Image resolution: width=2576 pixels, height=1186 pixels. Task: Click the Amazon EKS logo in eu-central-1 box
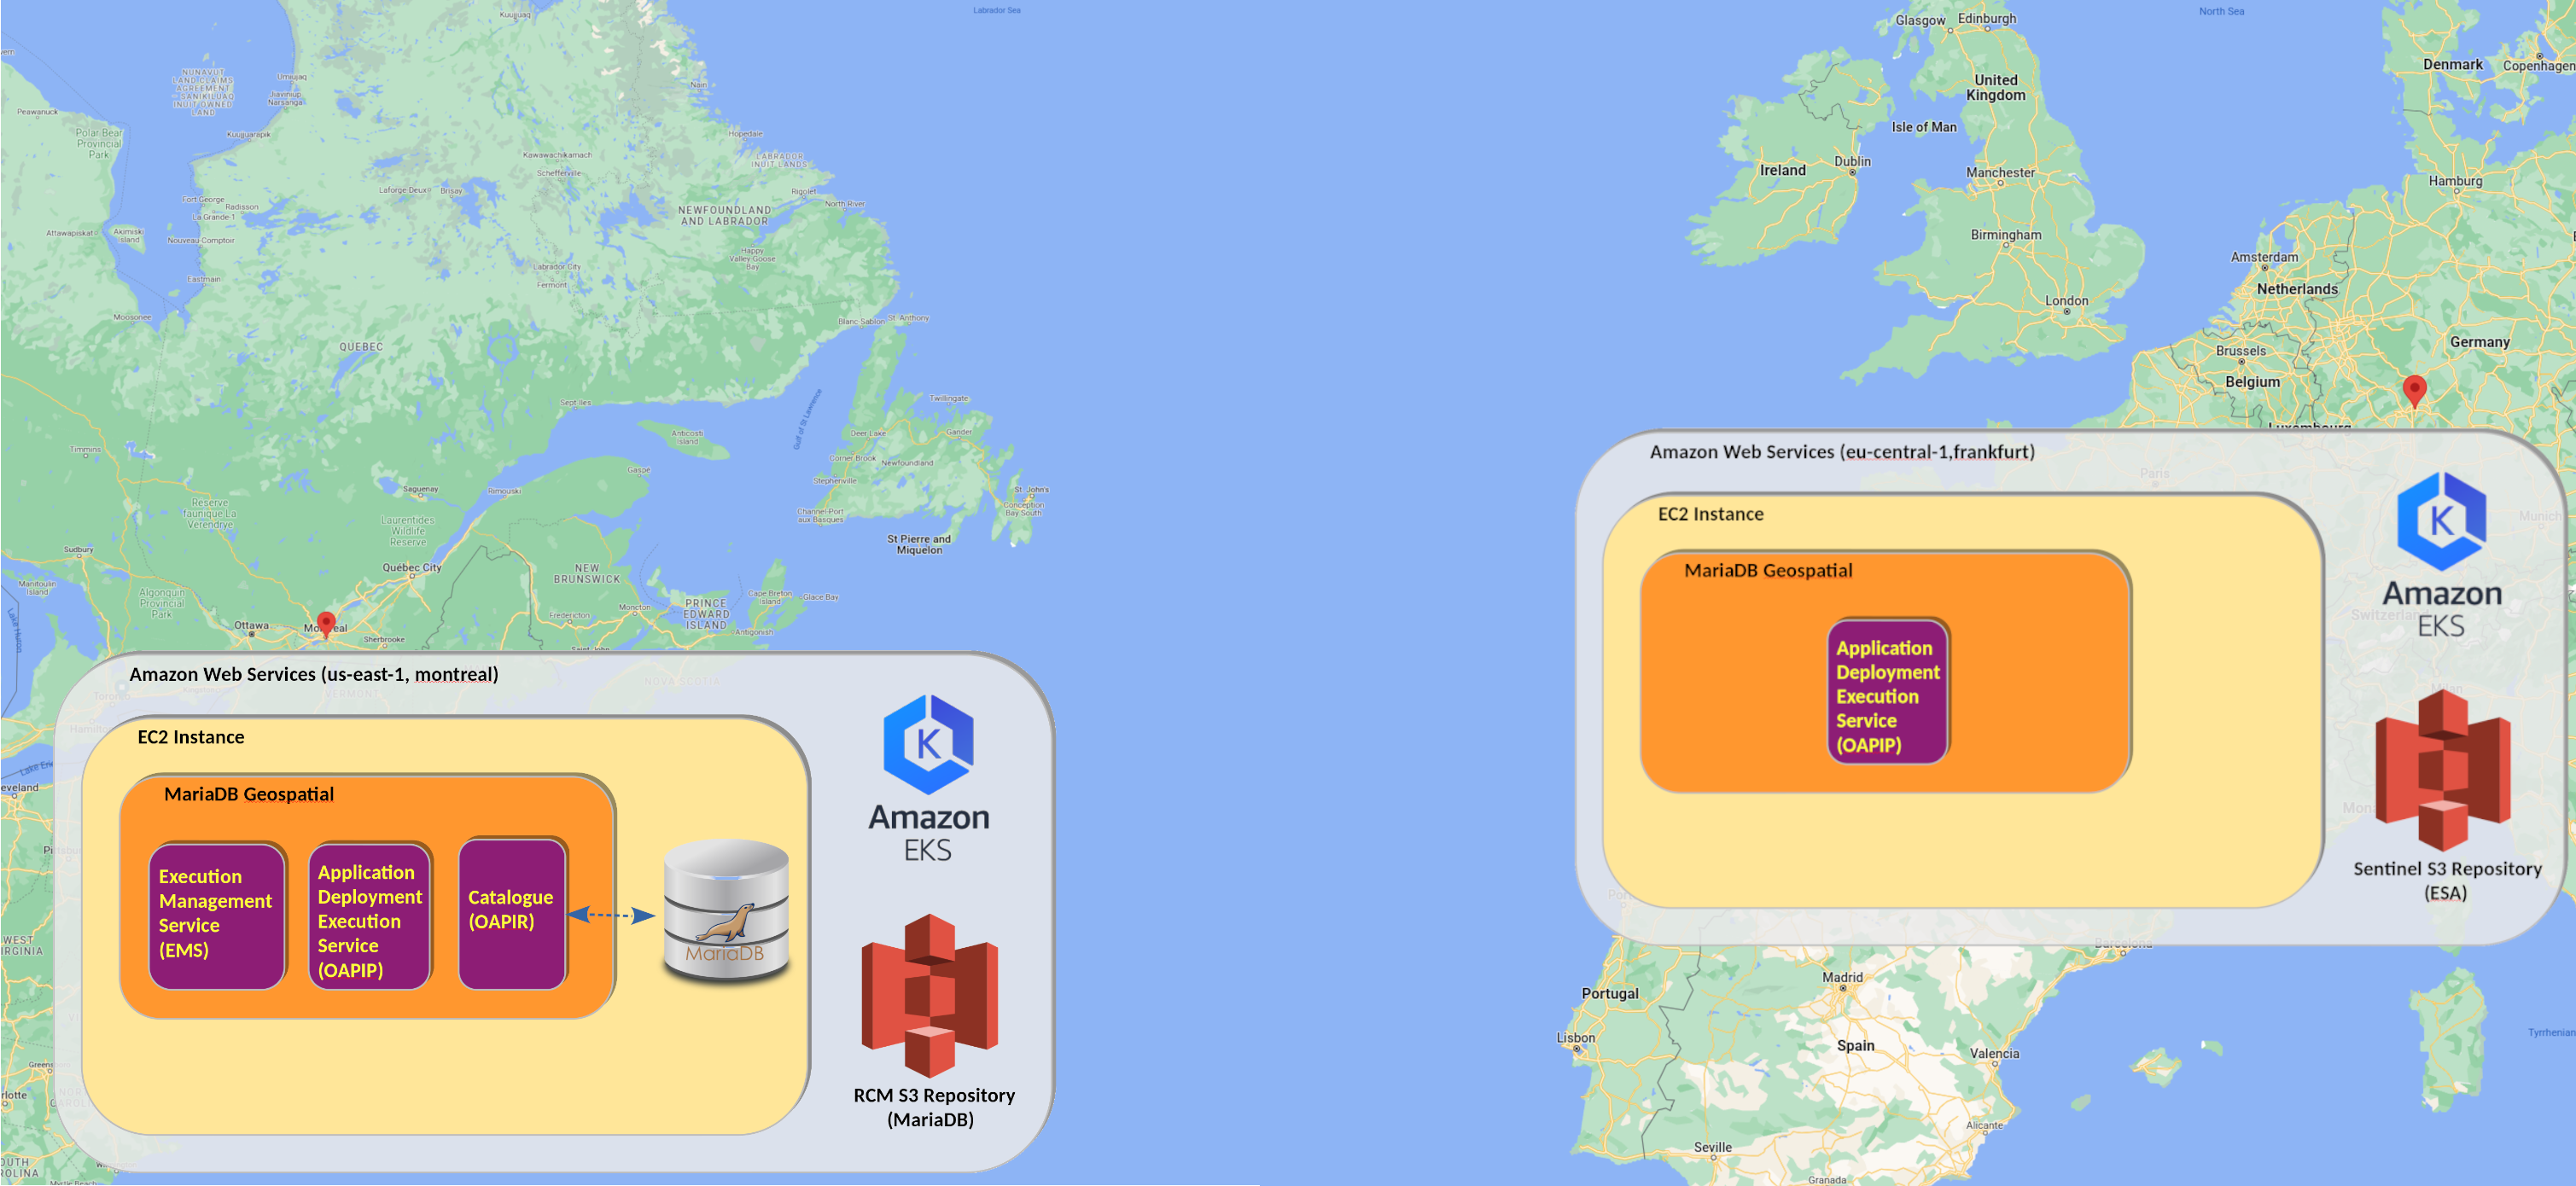[x=2441, y=555]
